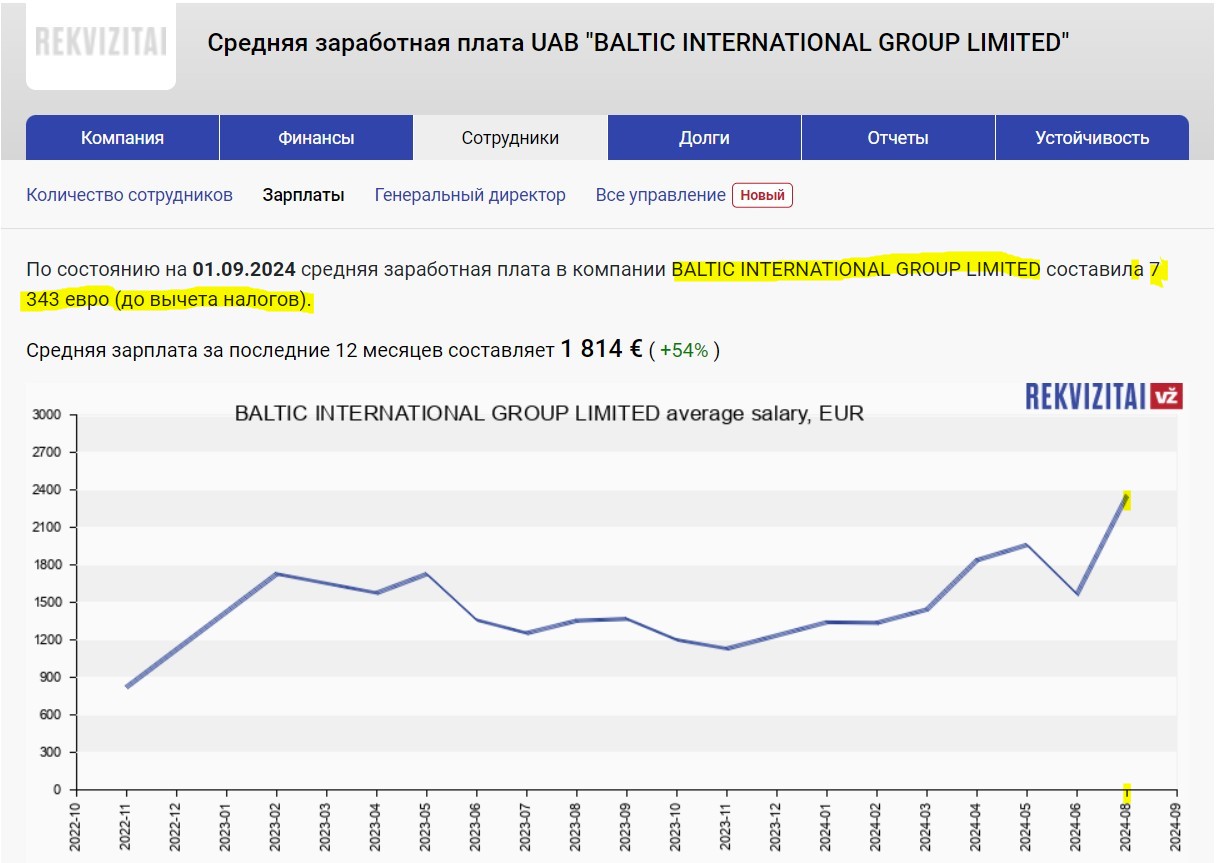Click the green +54% change indicator
1218x863 pixels.
pos(684,350)
